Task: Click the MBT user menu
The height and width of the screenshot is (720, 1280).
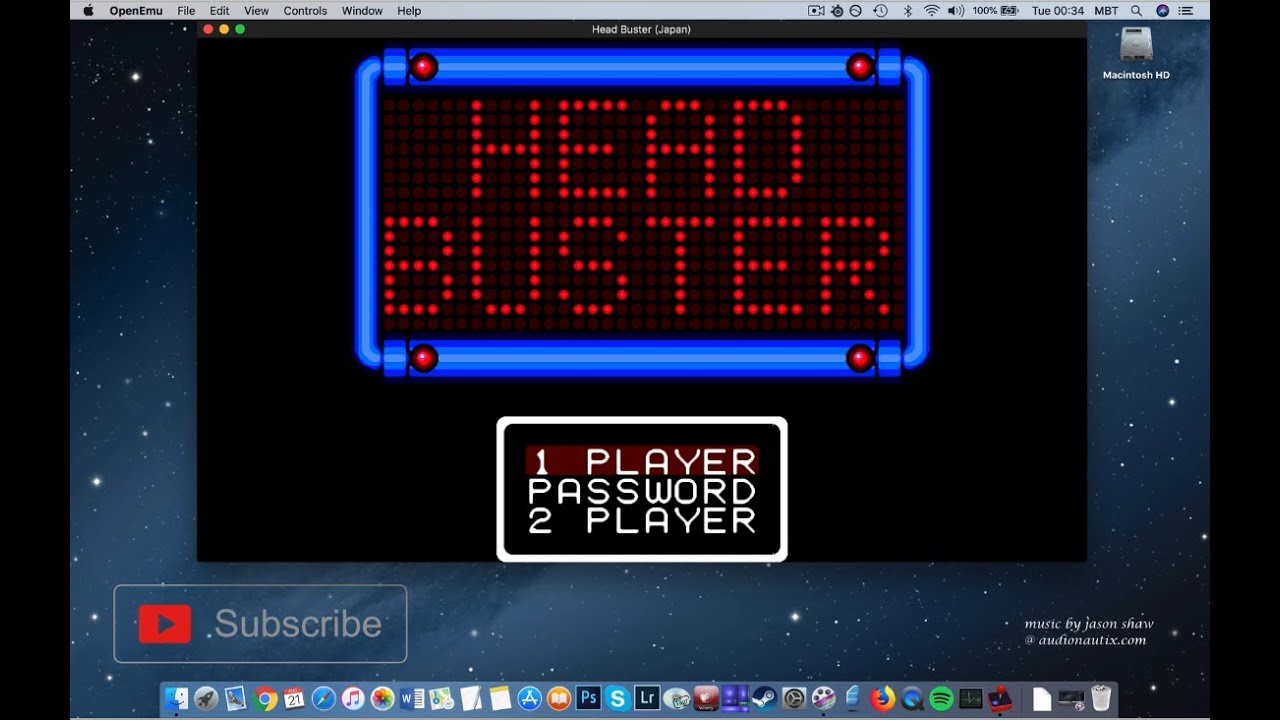Action: (x=1106, y=11)
